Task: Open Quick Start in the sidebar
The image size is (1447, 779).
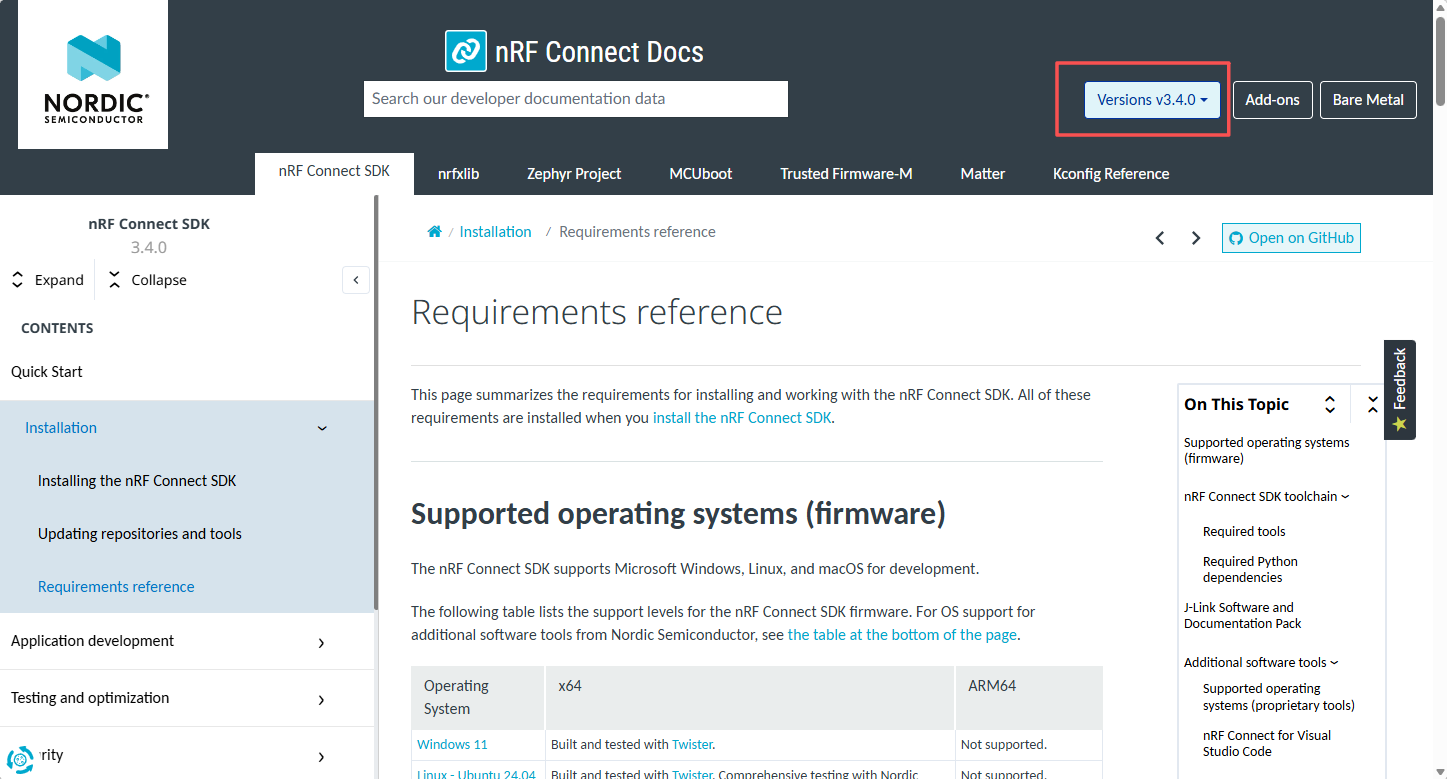Action: click(47, 372)
